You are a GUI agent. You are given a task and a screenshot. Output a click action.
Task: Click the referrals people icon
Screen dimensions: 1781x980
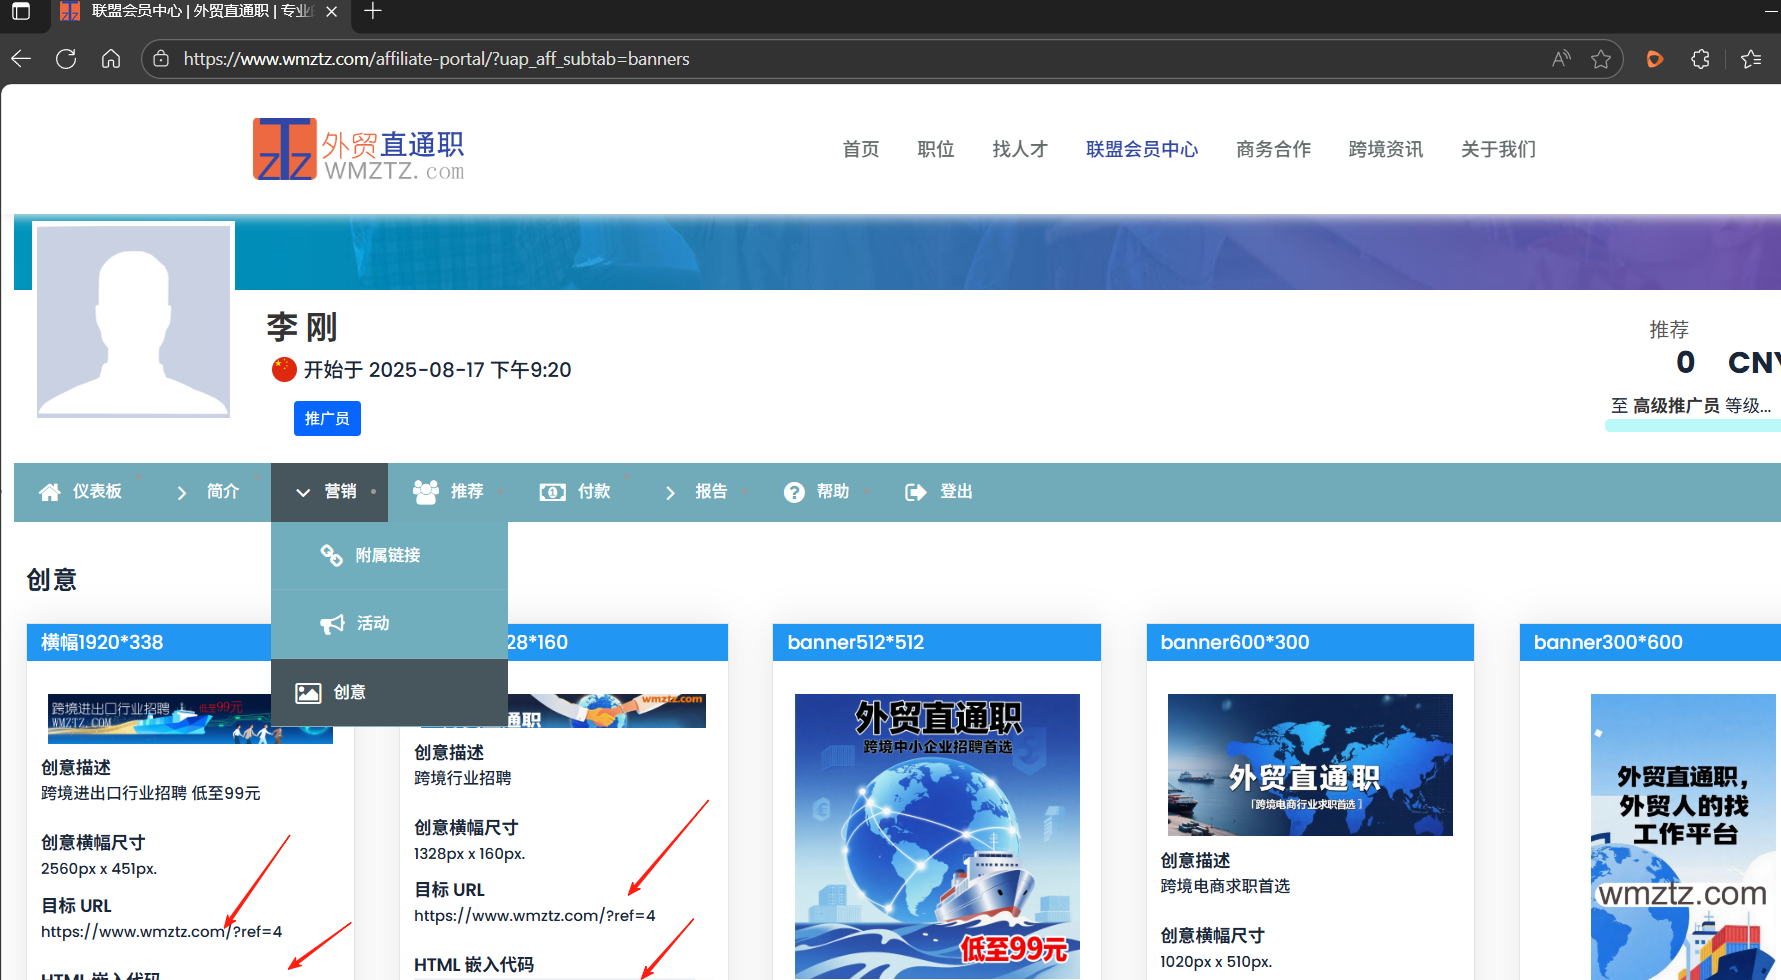426,492
